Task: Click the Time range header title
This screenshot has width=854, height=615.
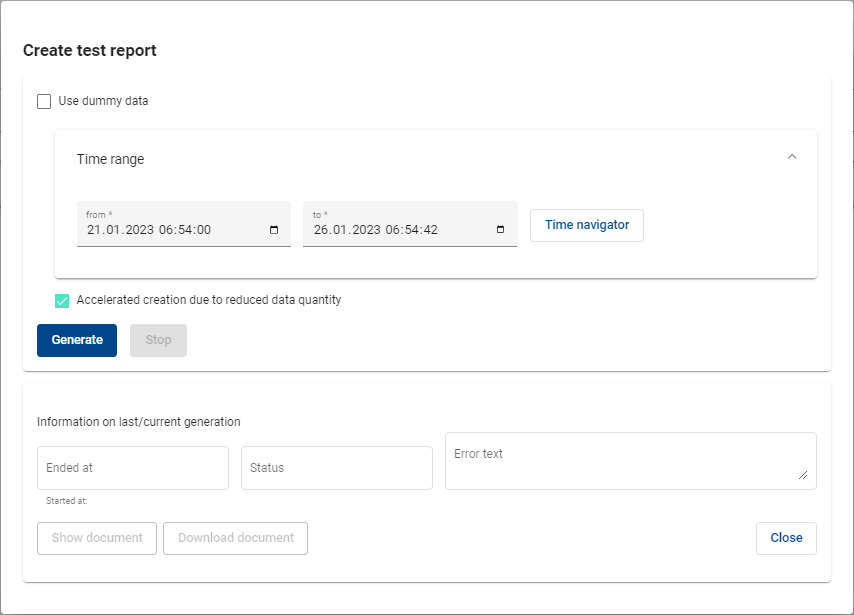Action: (111, 159)
